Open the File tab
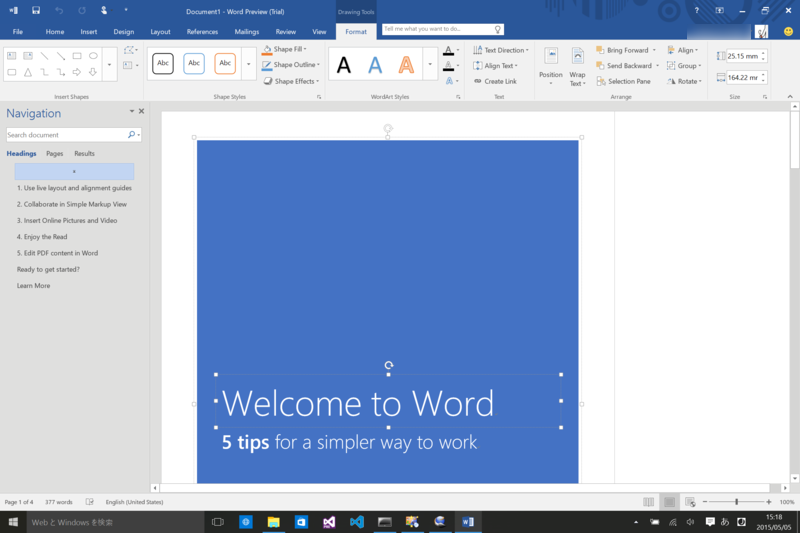Image resolution: width=800 pixels, height=533 pixels. (18, 32)
